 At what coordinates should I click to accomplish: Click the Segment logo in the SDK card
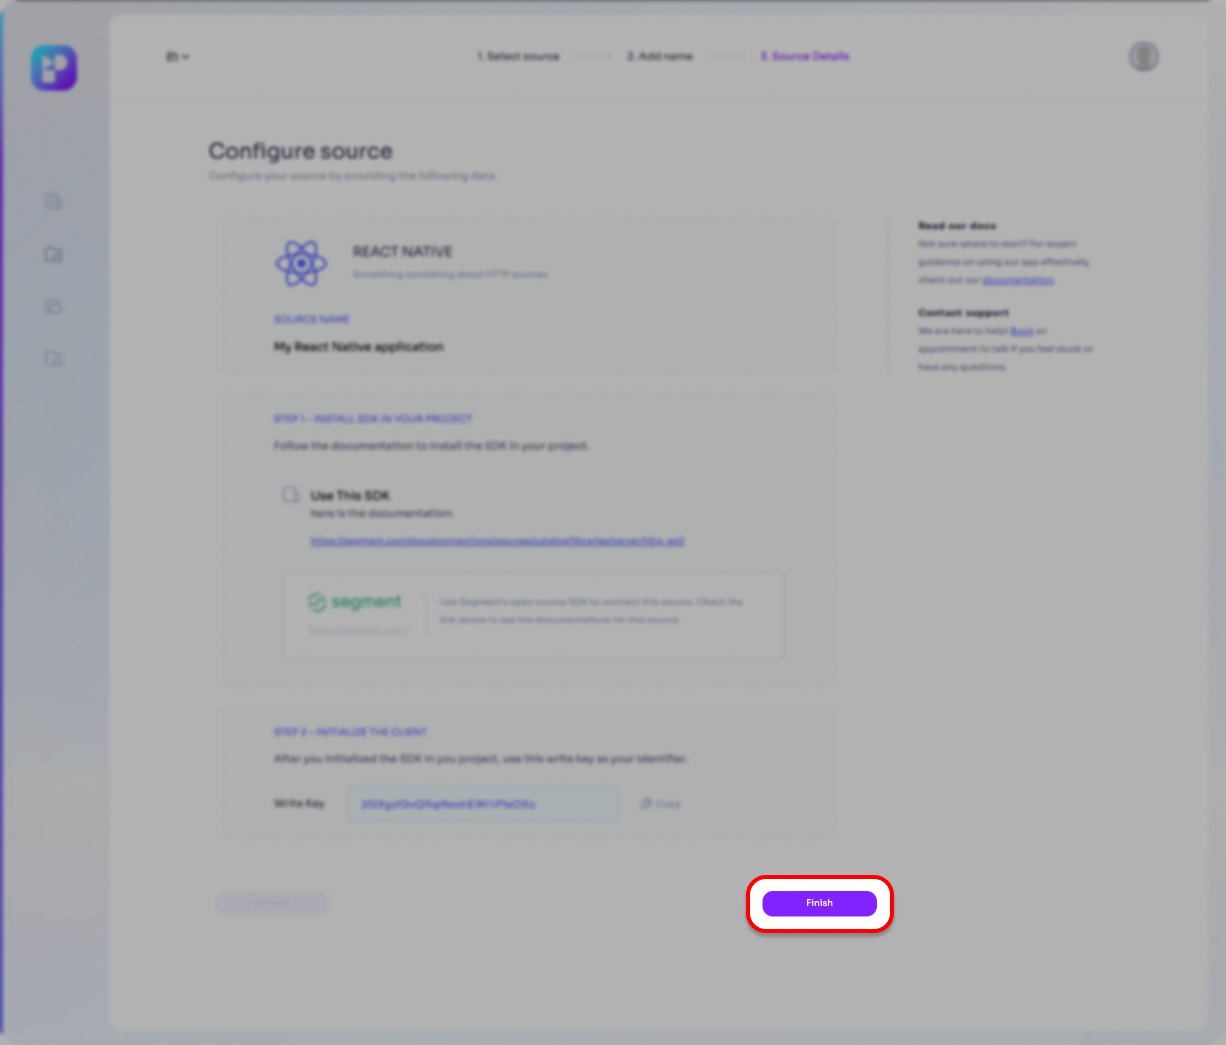point(355,602)
